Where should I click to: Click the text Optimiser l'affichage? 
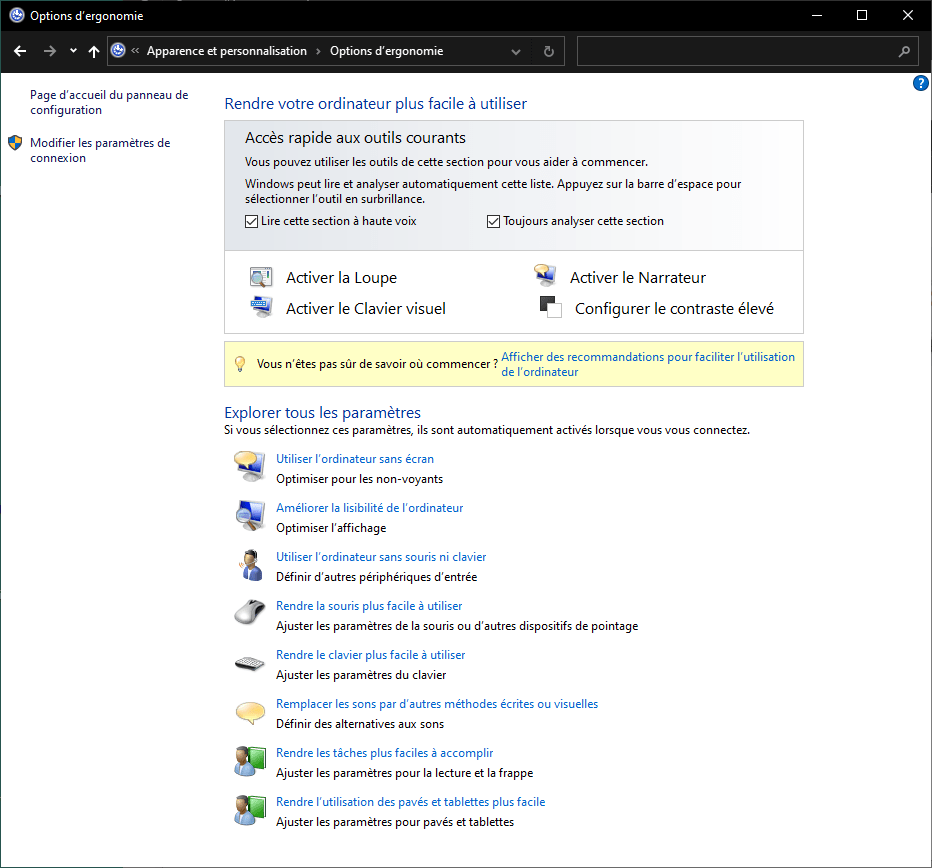point(331,528)
